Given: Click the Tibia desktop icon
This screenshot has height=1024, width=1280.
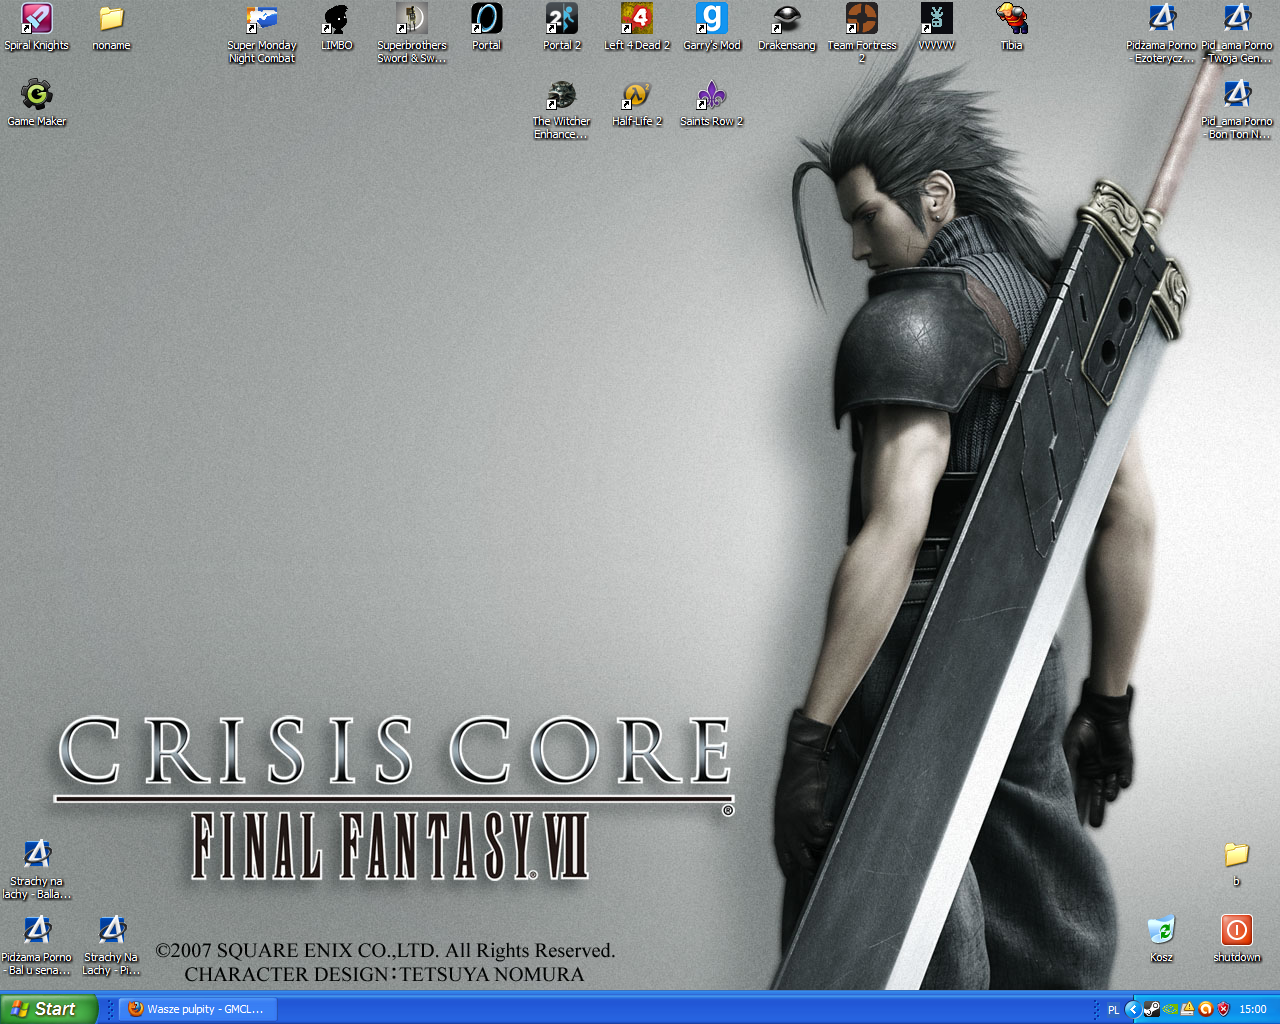Looking at the screenshot, I should point(1011,20).
